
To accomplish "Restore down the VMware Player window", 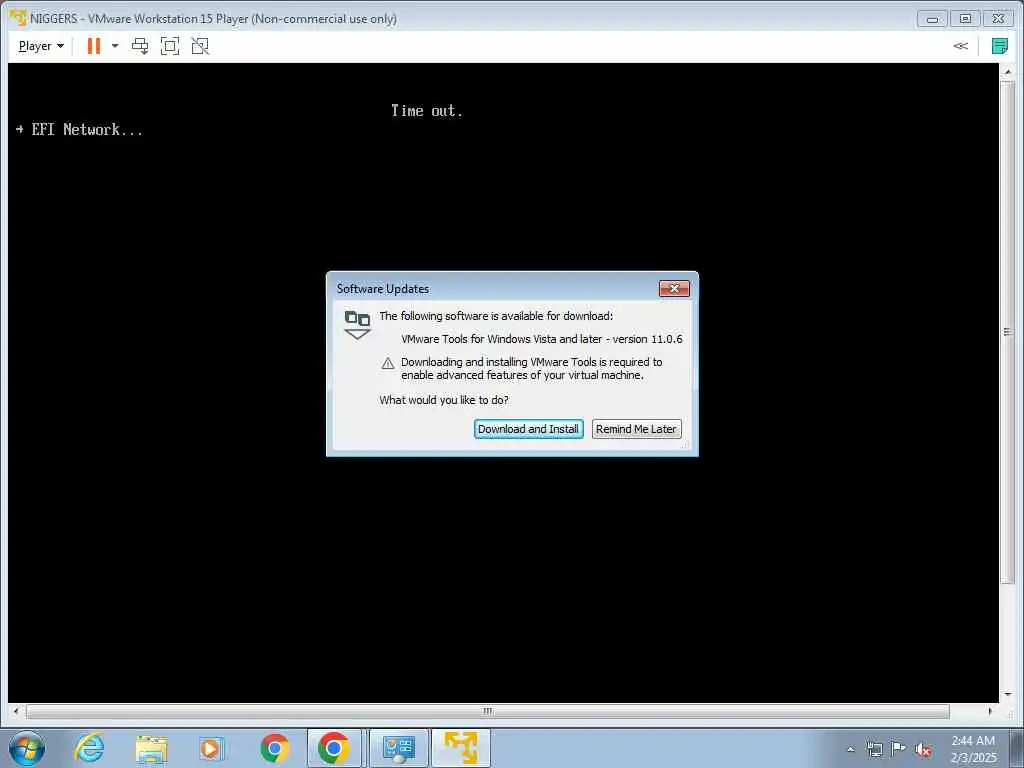I will (x=965, y=19).
